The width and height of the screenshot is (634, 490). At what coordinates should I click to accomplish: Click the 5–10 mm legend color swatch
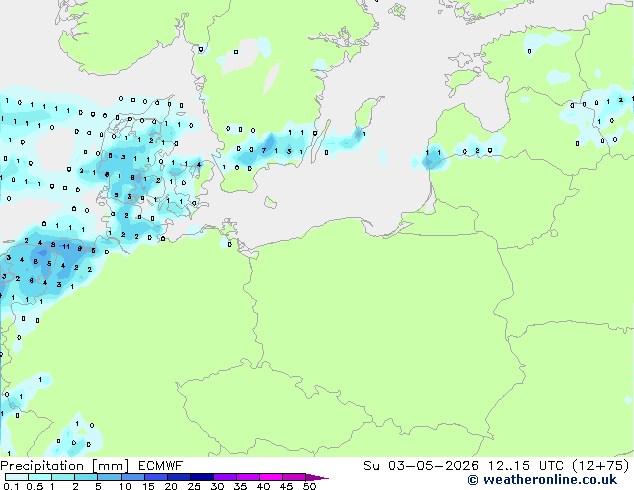(109, 477)
